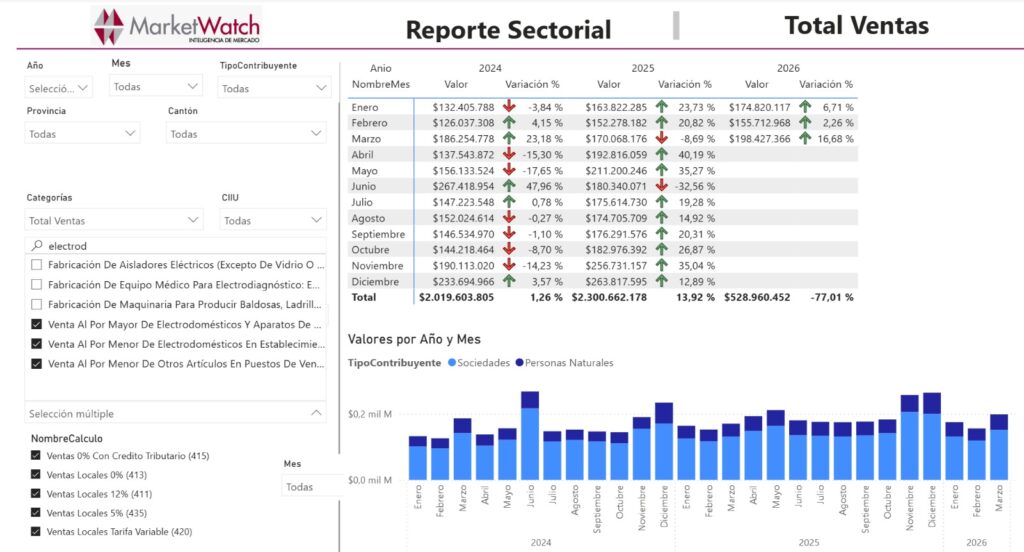Check Fabricación De Aisladores Eléctricos option
This screenshot has width=1024, height=552.
pos(37,265)
